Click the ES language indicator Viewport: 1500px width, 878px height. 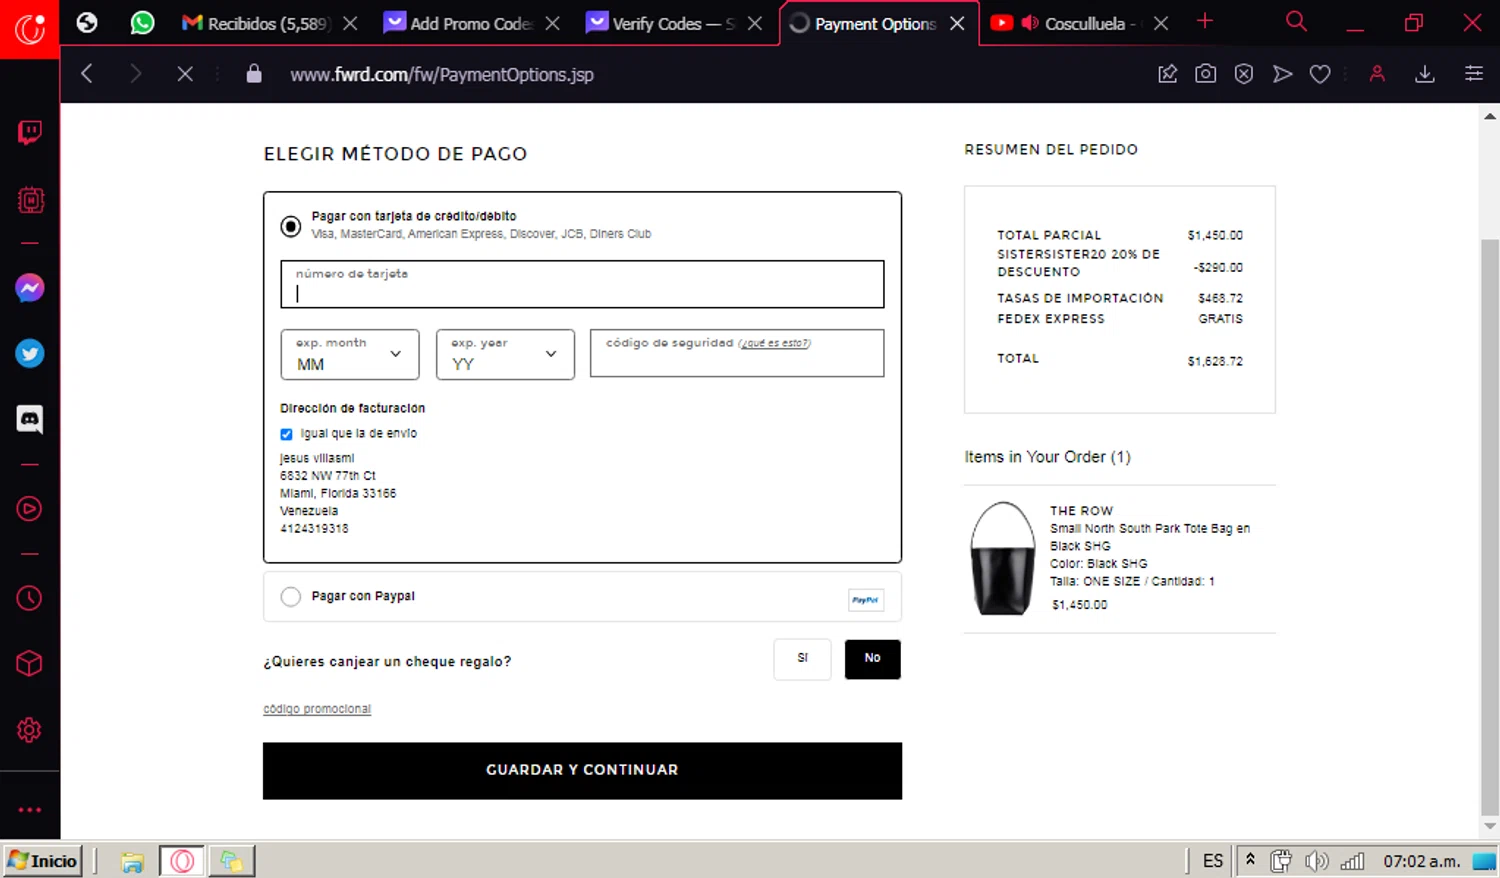point(1213,861)
